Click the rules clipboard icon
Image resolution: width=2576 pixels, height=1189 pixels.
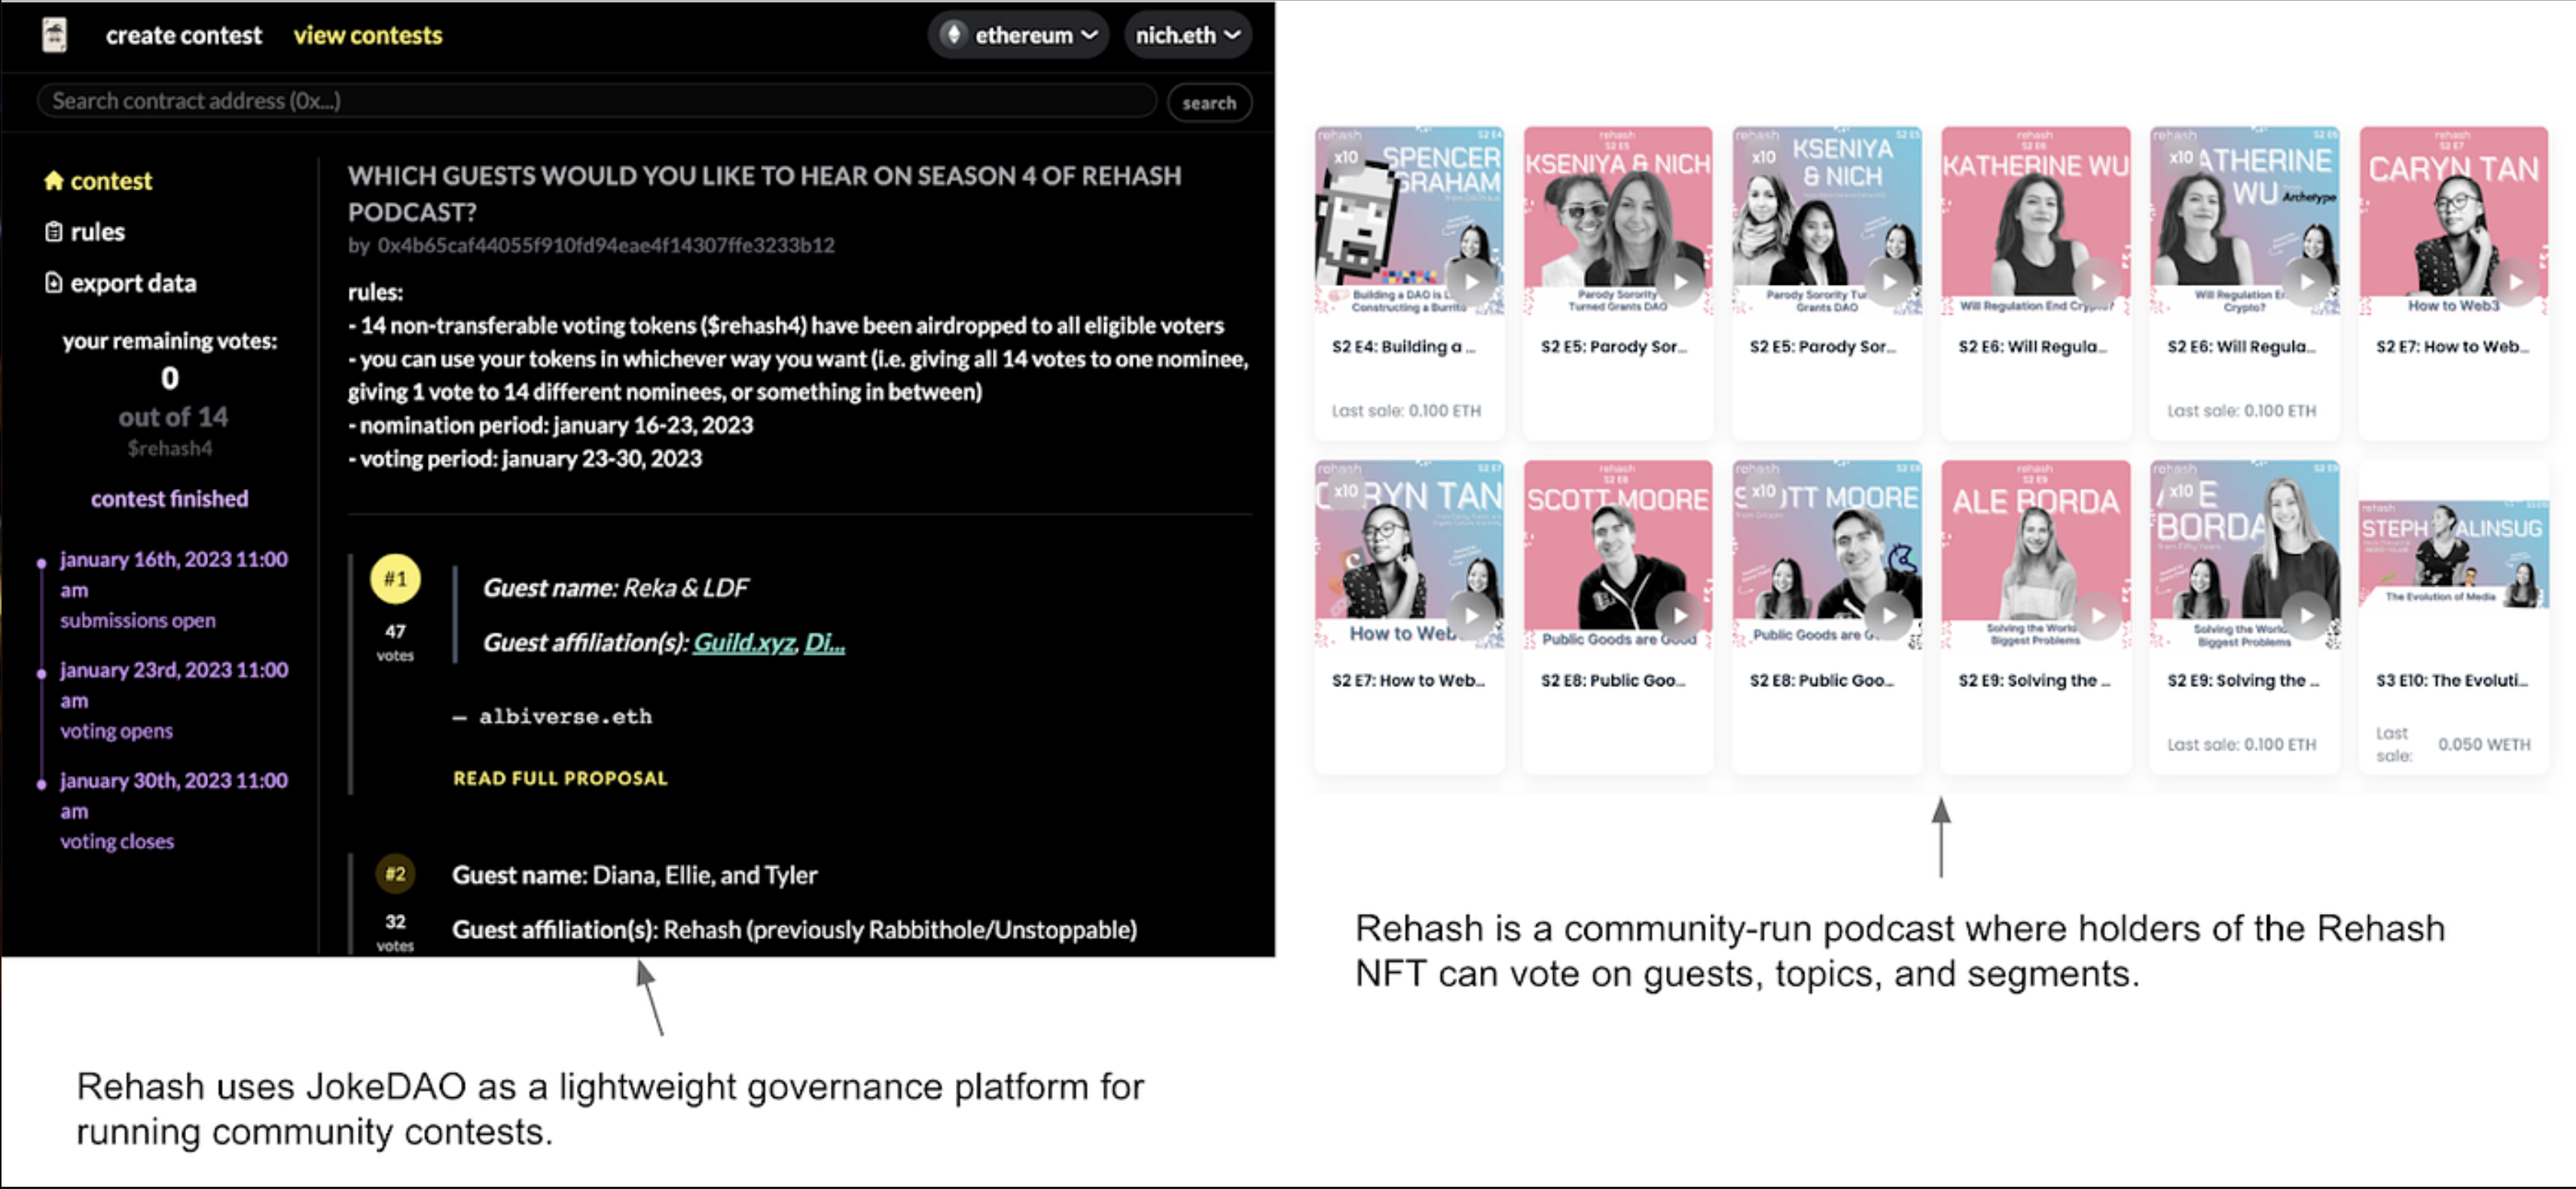(54, 232)
